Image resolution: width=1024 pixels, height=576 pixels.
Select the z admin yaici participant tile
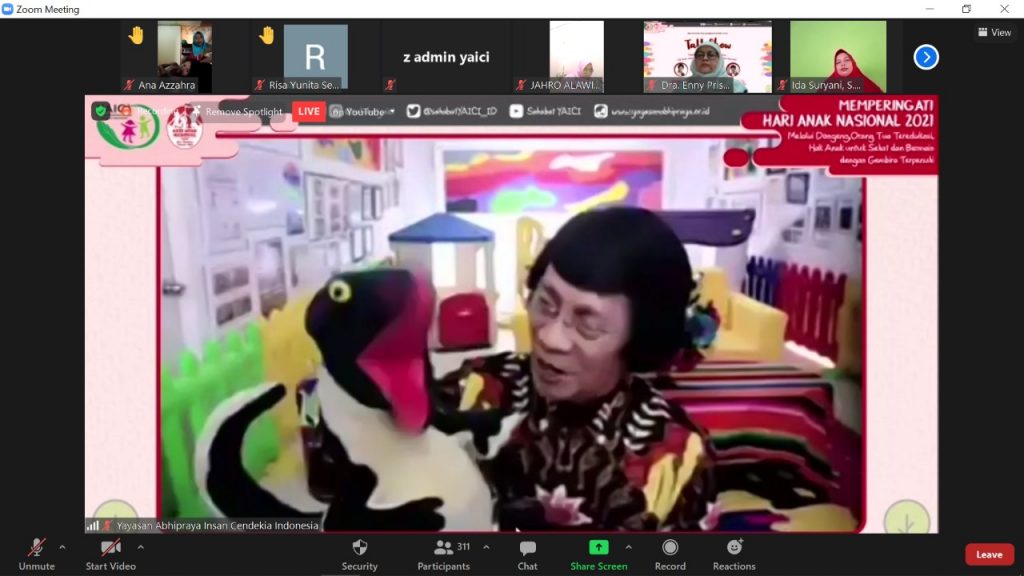(x=446, y=57)
